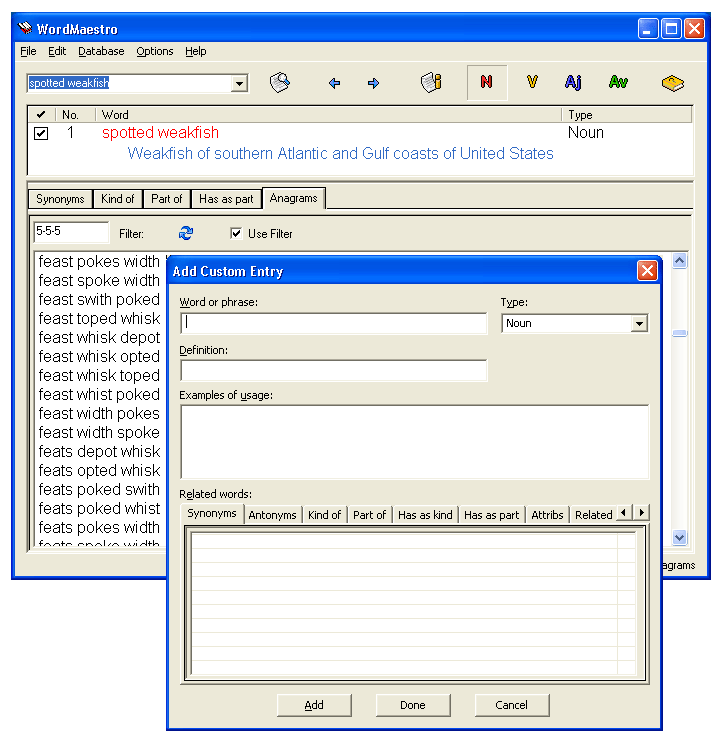Image resolution: width=725 pixels, height=745 pixels.
Task: Click the Type column header
Action: click(627, 115)
